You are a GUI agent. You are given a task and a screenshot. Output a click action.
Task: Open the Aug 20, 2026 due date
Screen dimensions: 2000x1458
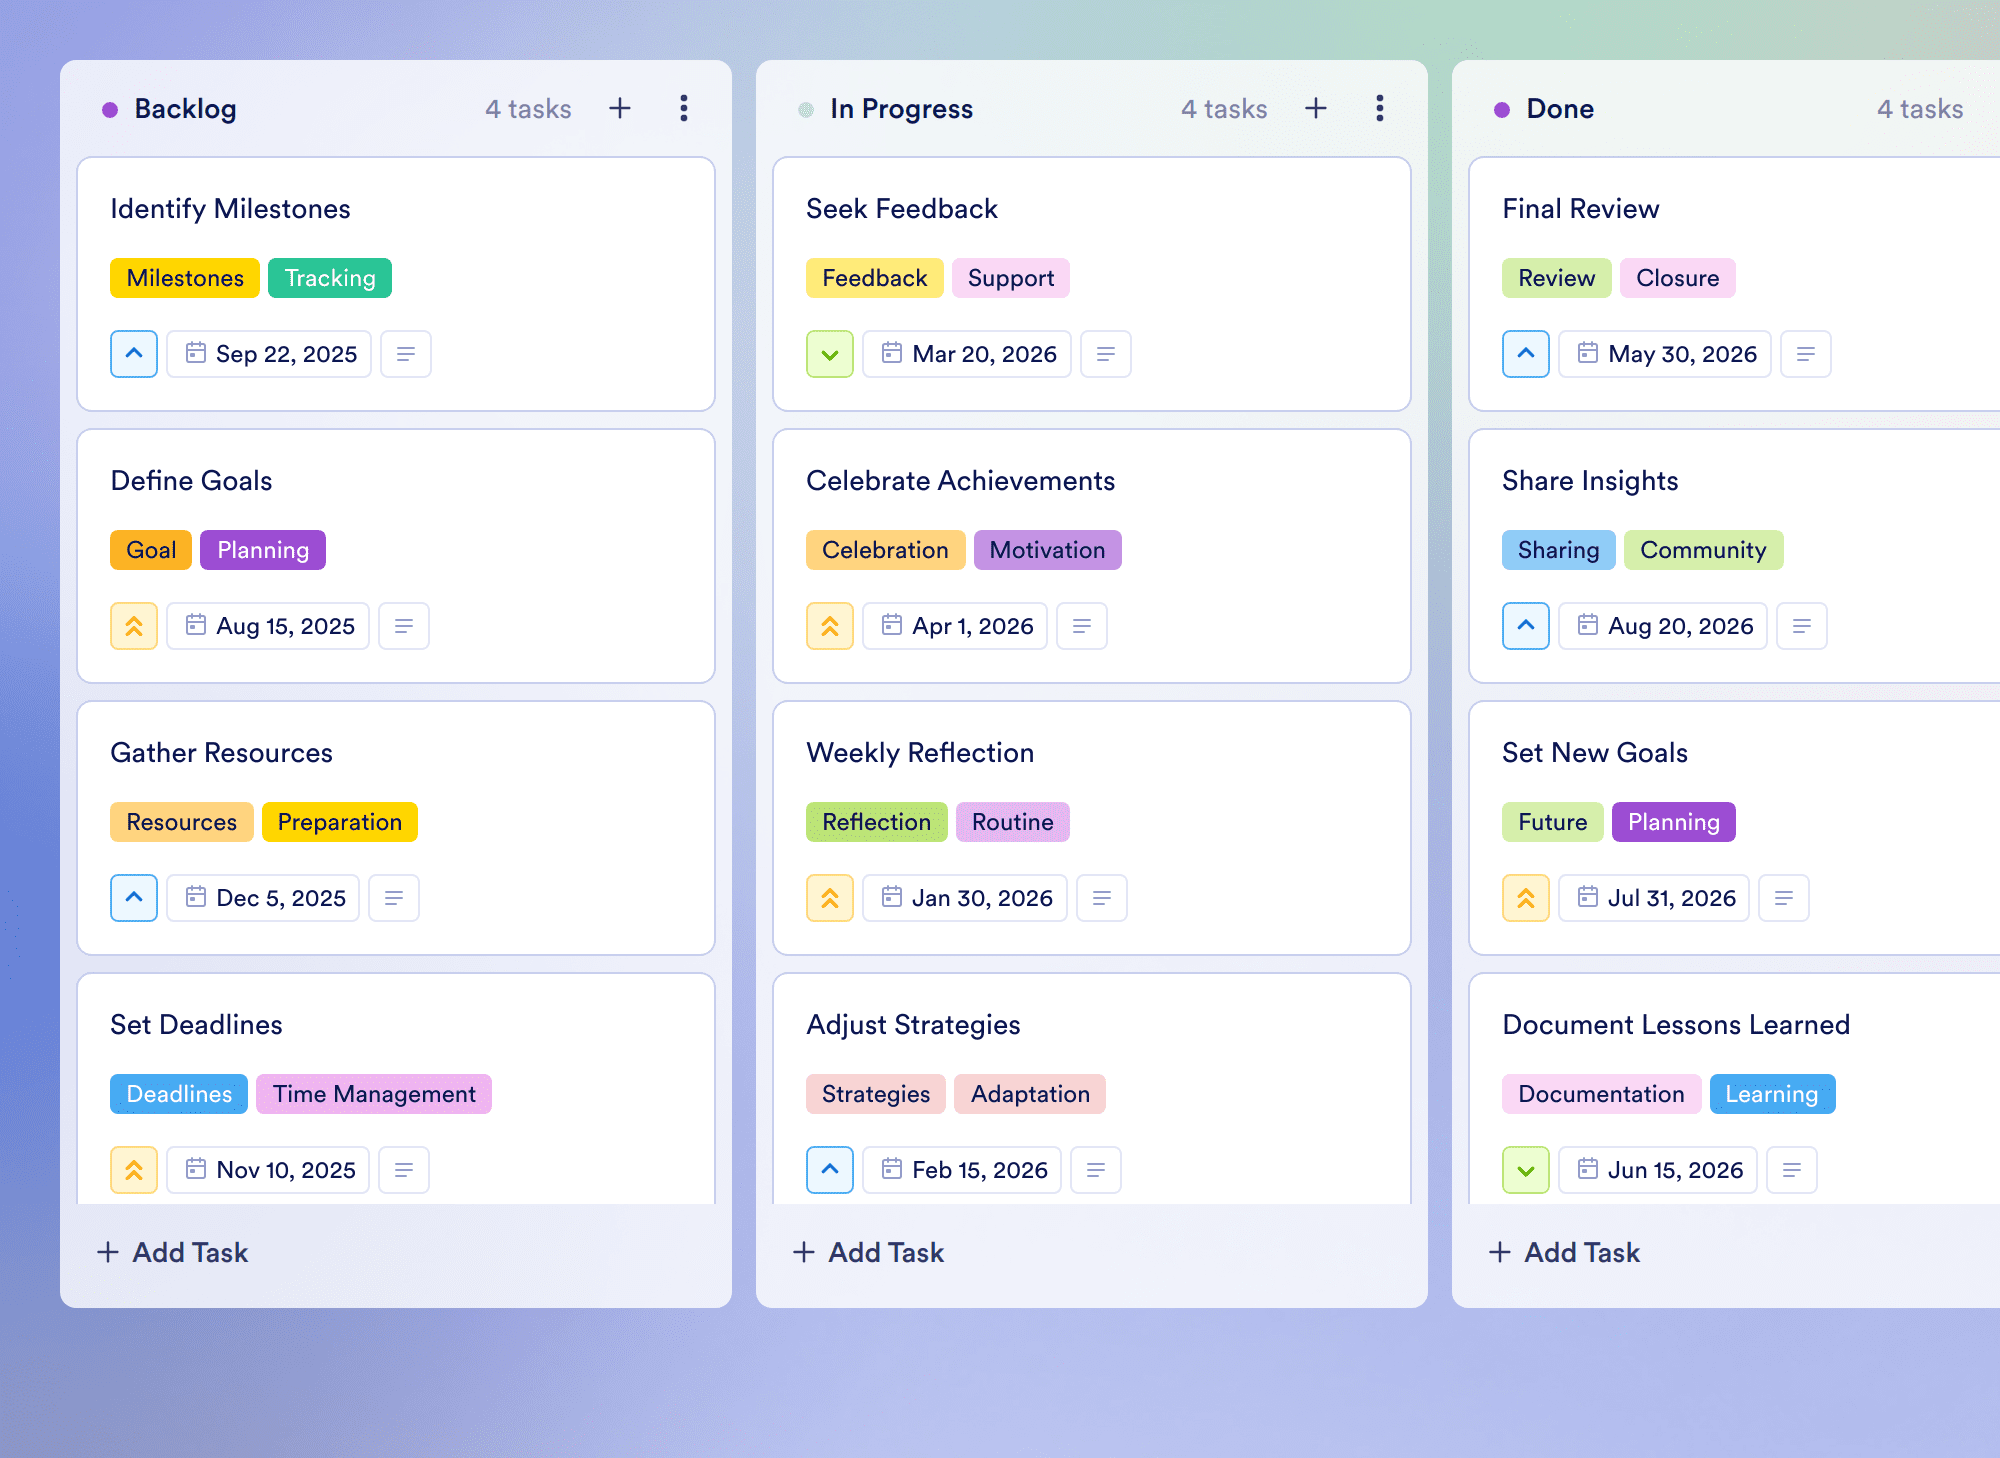tap(1663, 626)
